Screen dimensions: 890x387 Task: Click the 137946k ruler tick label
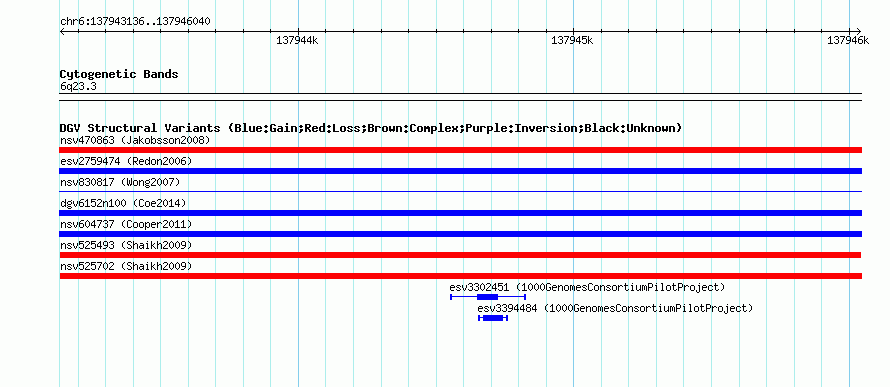pyautogui.click(x=848, y=40)
